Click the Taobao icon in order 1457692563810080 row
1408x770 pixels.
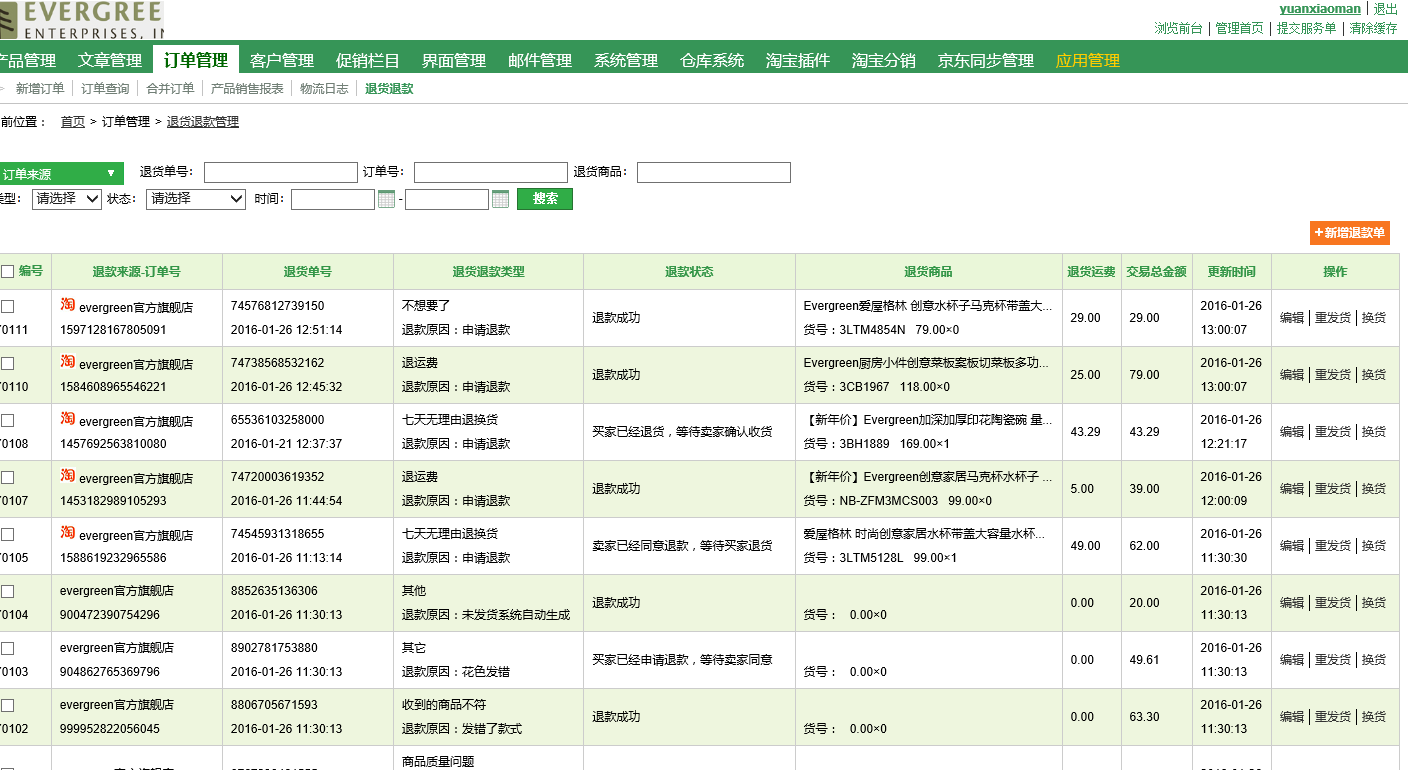pos(68,419)
